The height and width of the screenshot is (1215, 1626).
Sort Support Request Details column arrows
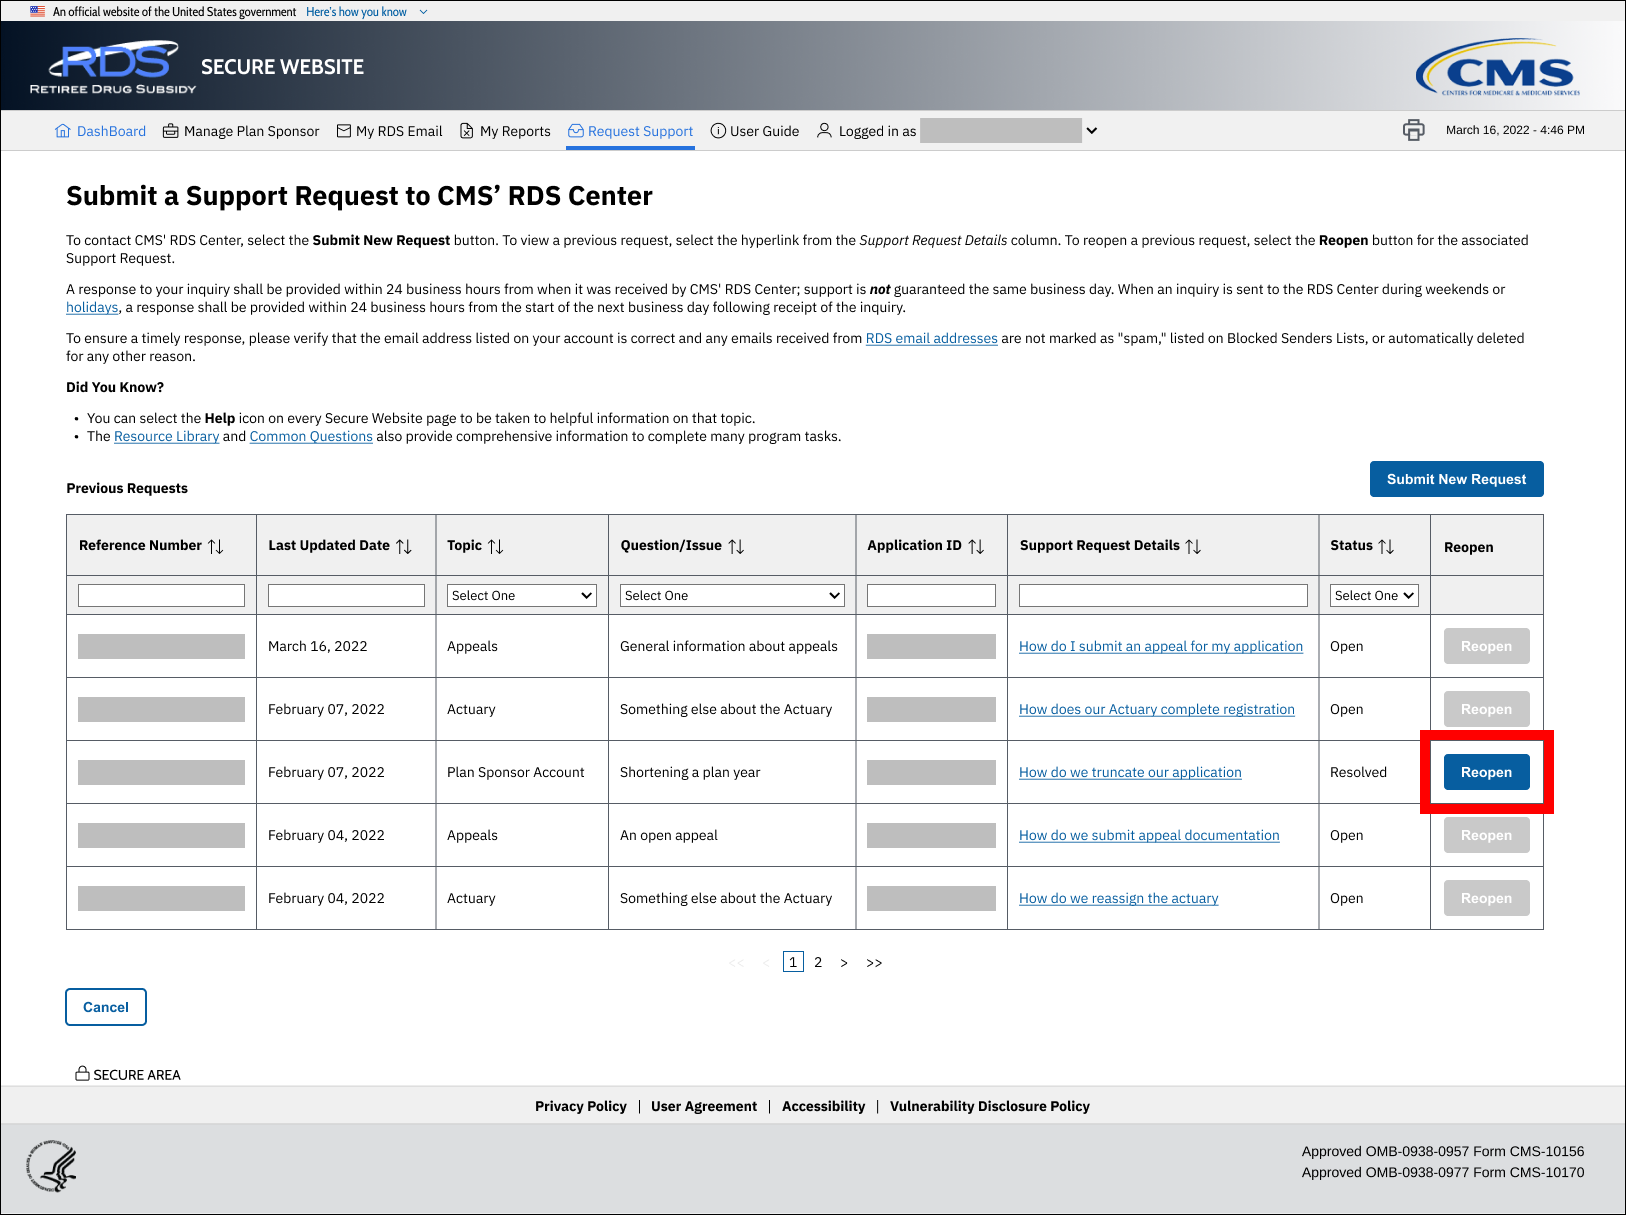coord(1193,546)
